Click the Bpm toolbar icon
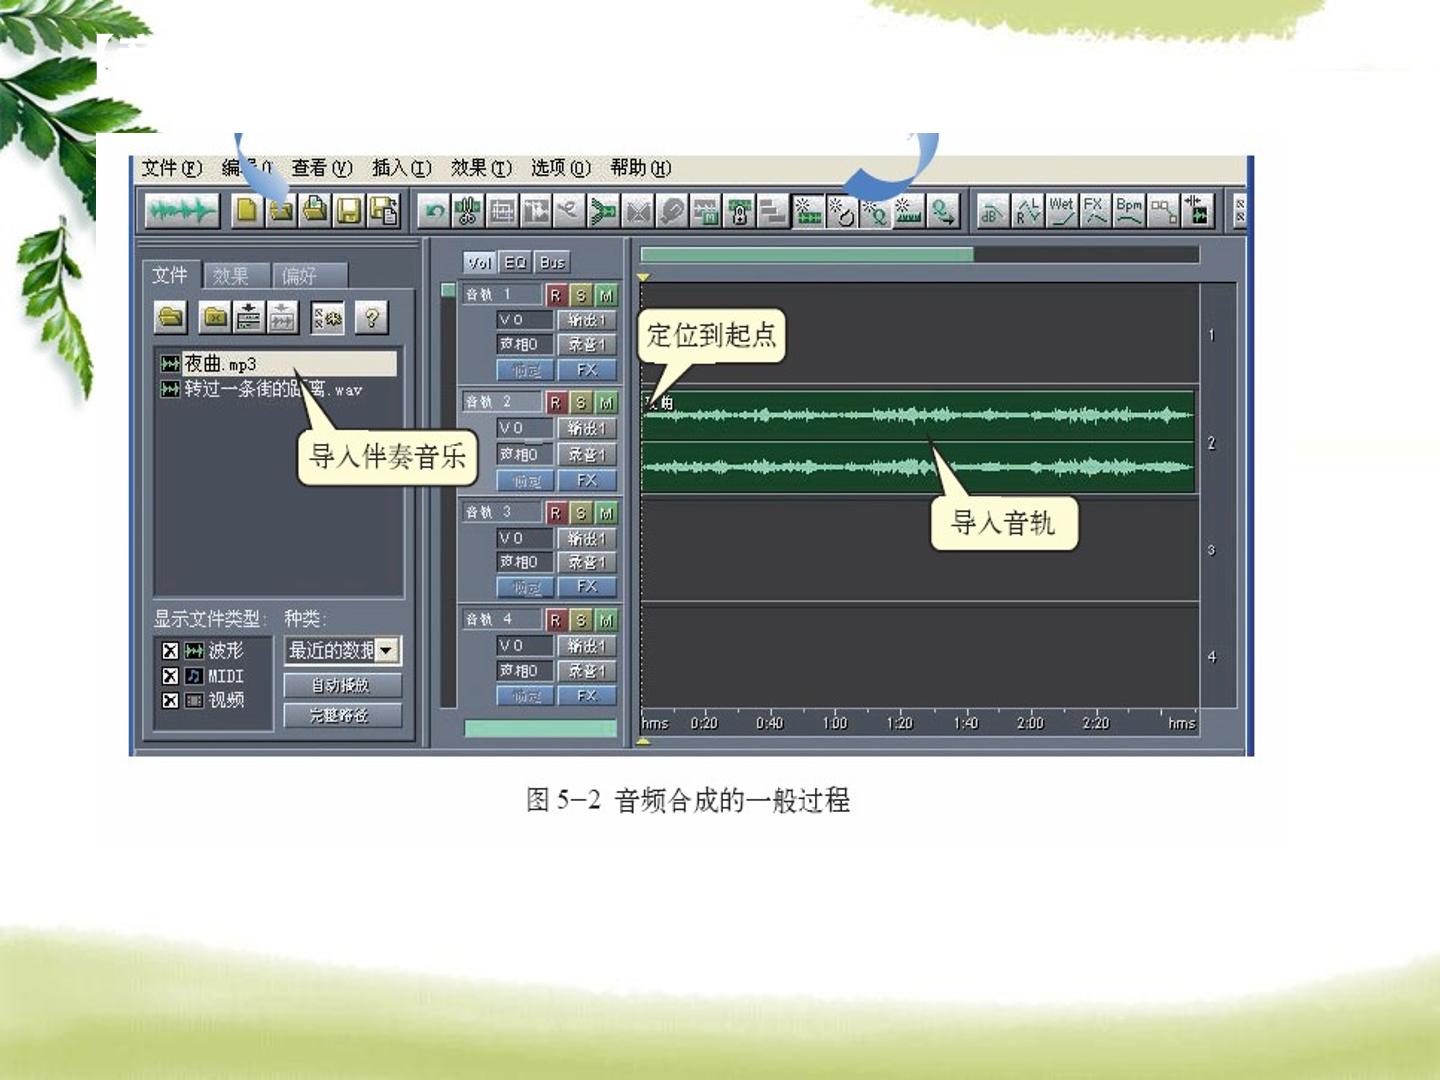 pos(1129,210)
